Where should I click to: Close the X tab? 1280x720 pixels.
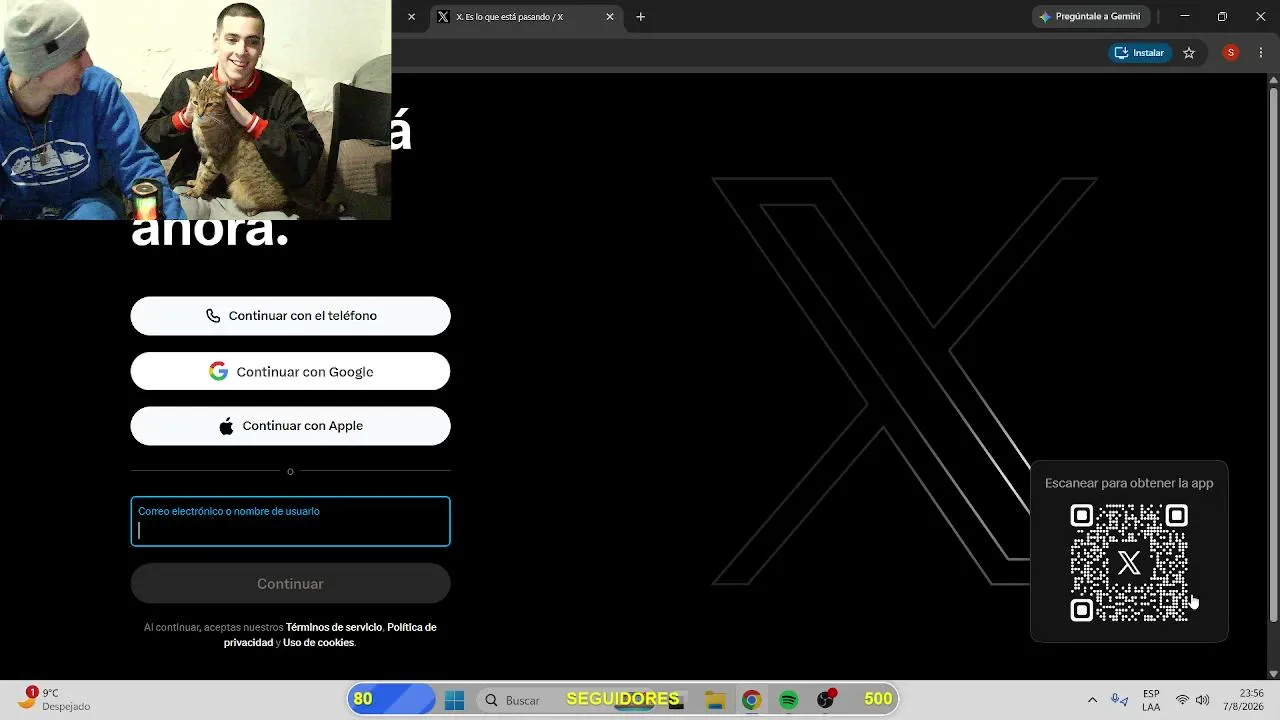pyautogui.click(x=610, y=17)
